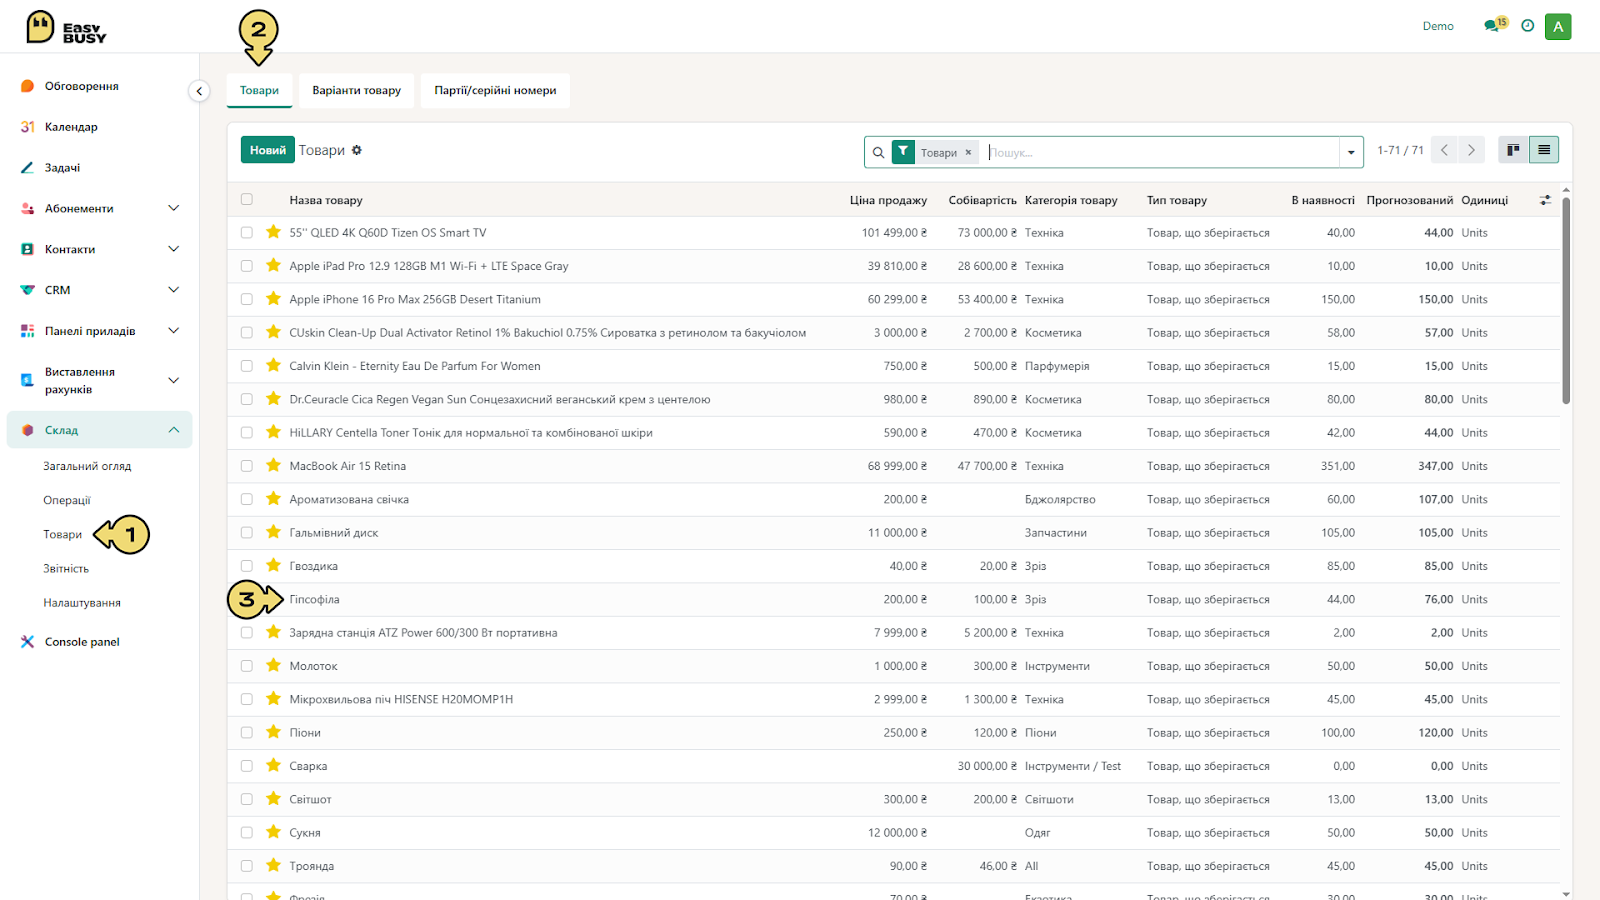Switch to list view
This screenshot has width=1600, height=900.
tap(1544, 150)
